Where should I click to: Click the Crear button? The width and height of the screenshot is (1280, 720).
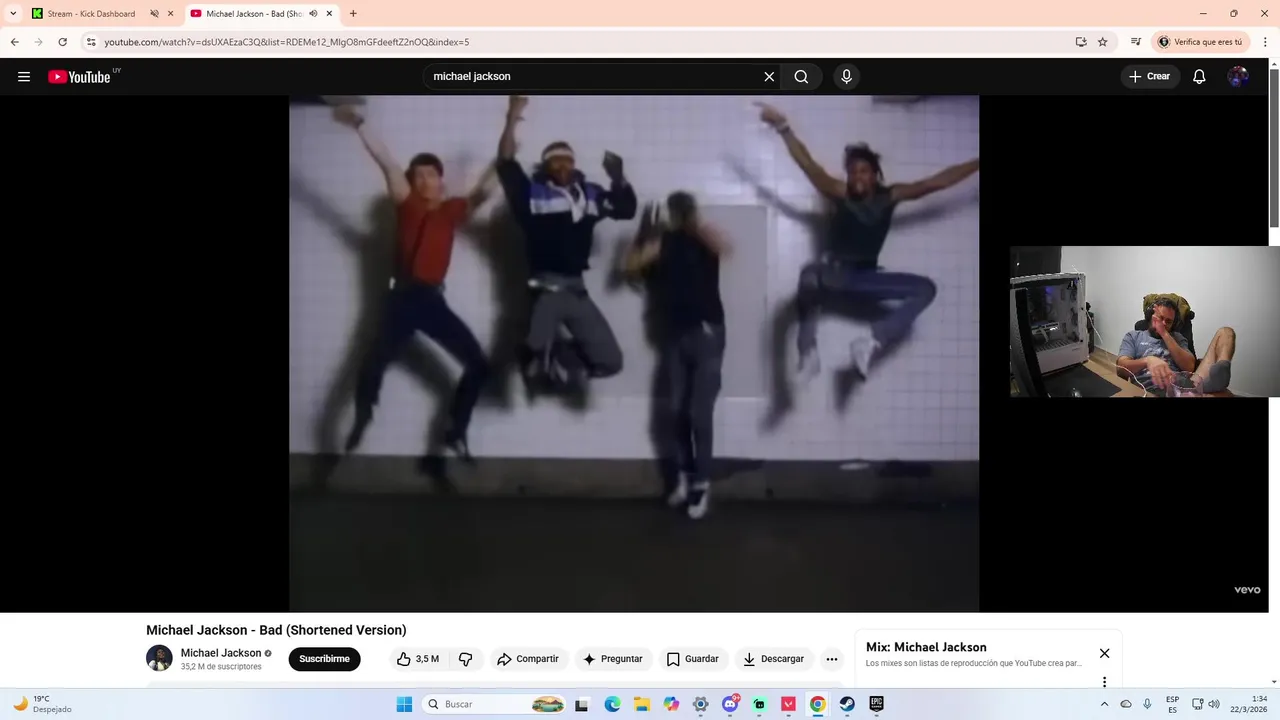click(1150, 77)
